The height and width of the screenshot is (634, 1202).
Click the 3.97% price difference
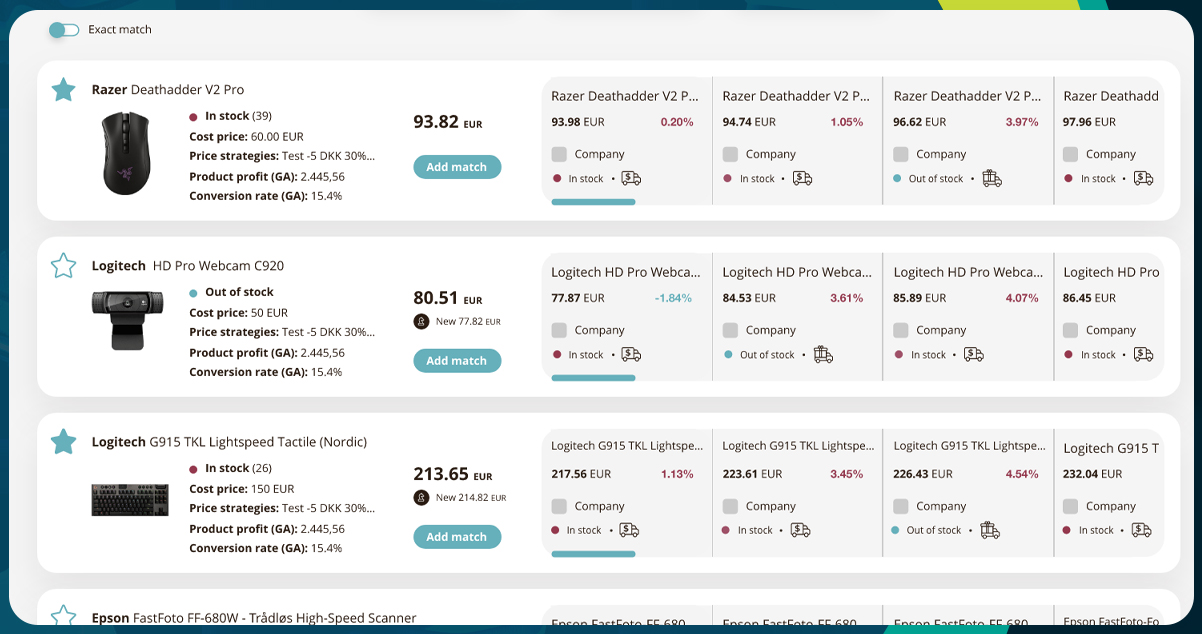(x=1022, y=122)
